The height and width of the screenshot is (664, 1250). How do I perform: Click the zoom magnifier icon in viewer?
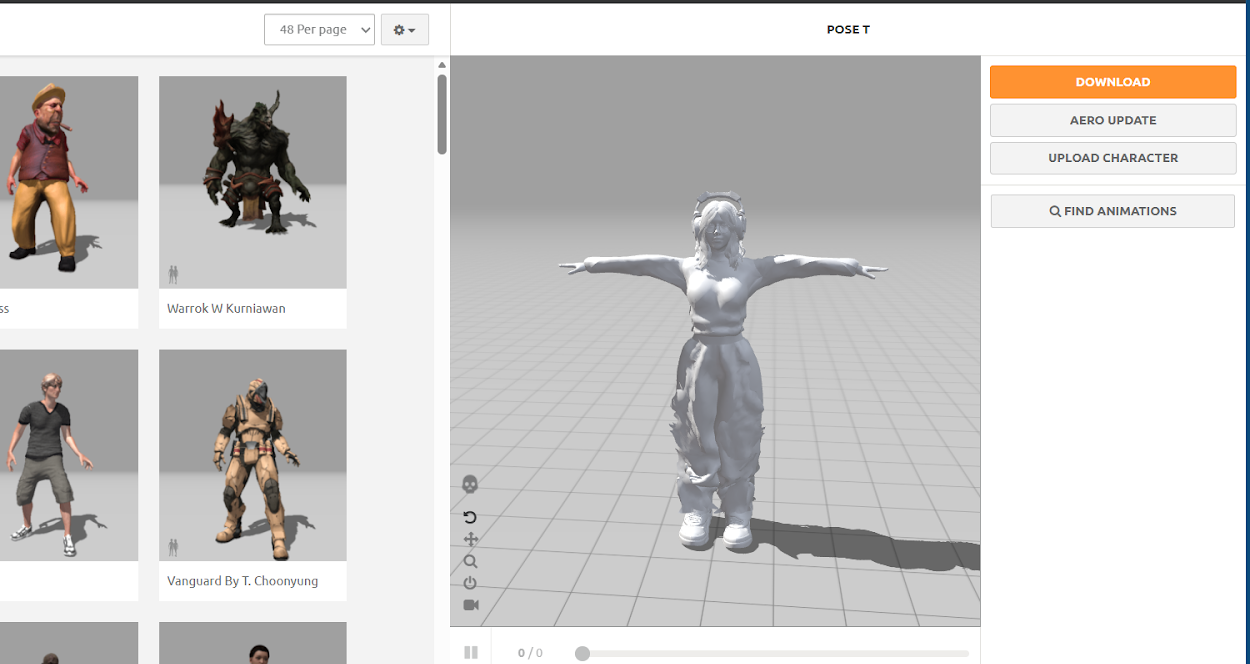point(470,562)
